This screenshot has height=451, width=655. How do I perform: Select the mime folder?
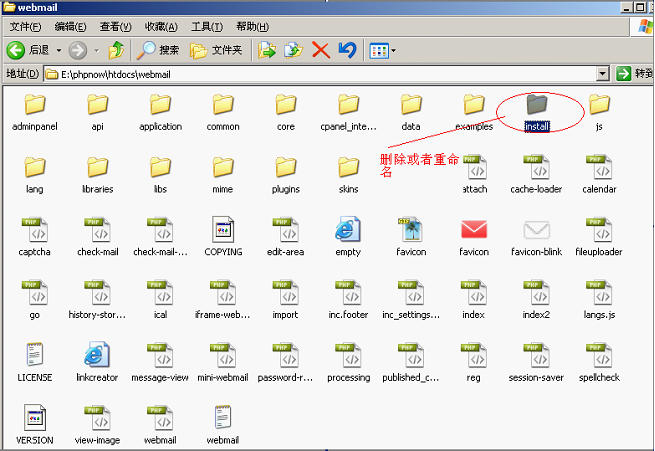223,175
